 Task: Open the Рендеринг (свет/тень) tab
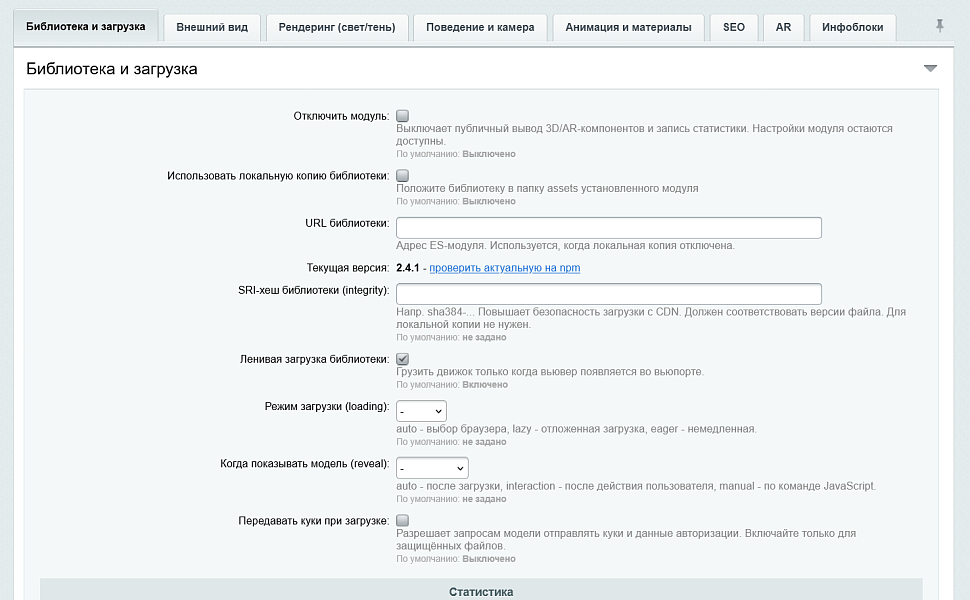click(x=337, y=27)
